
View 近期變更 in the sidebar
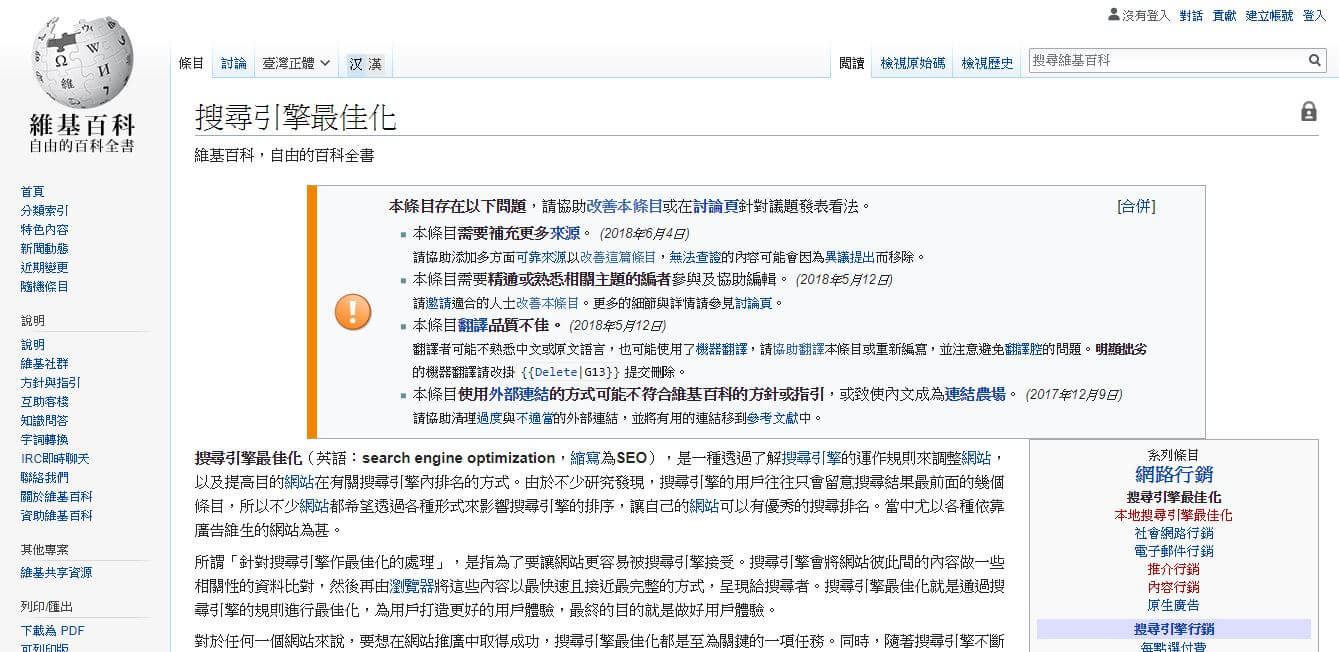[44, 267]
